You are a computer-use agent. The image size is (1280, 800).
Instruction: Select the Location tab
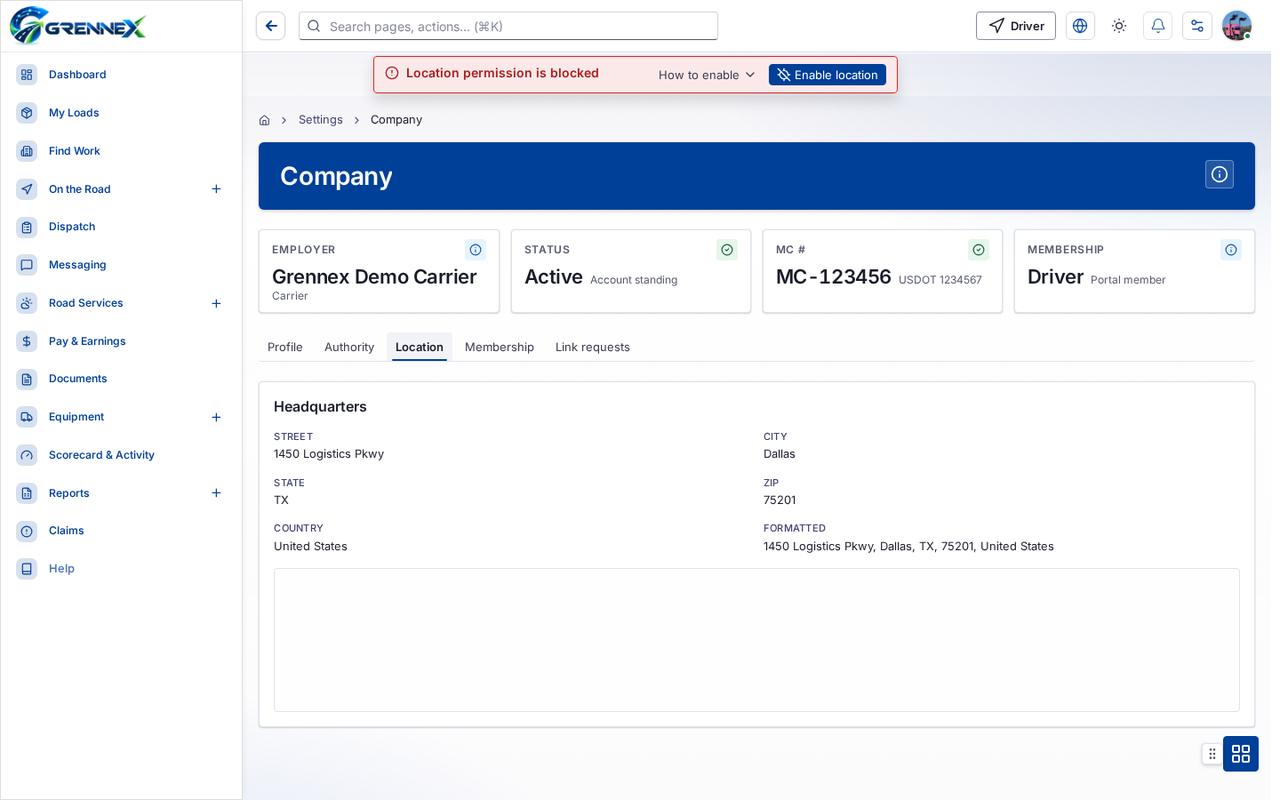(419, 347)
